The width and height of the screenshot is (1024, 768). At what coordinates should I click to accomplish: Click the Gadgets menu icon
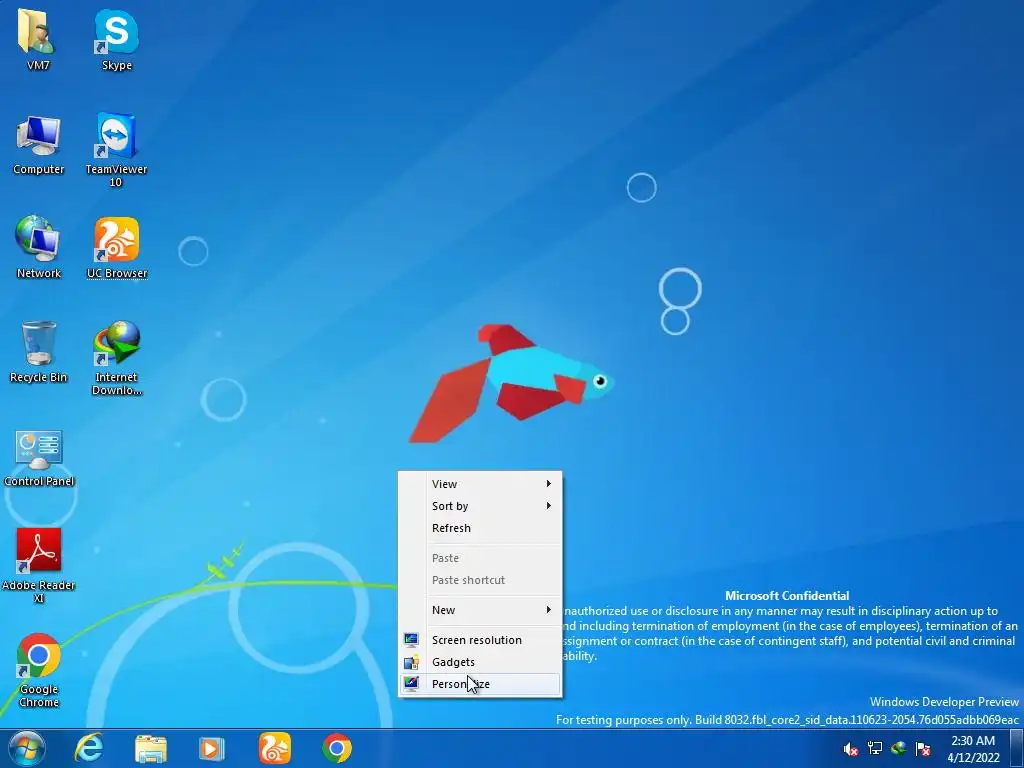(411, 662)
